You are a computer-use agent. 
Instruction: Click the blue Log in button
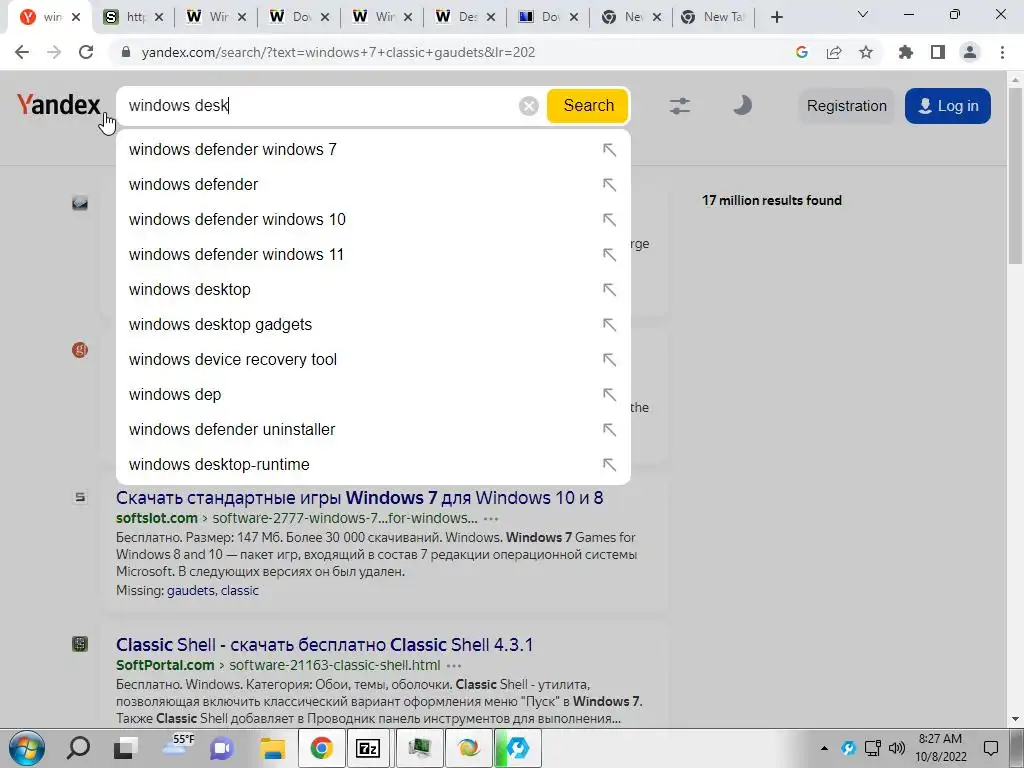(948, 106)
